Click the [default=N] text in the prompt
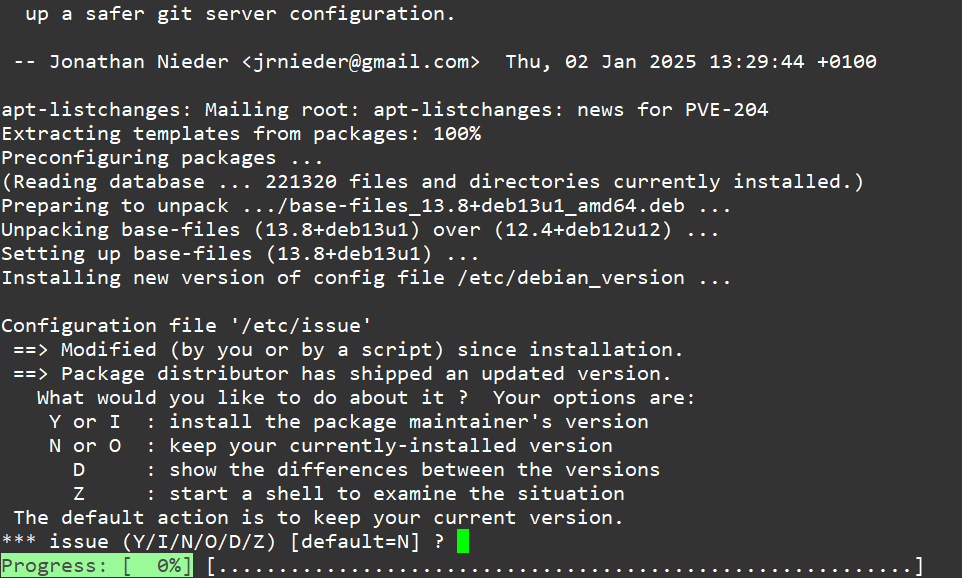The image size is (962, 578). [x=355, y=541]
